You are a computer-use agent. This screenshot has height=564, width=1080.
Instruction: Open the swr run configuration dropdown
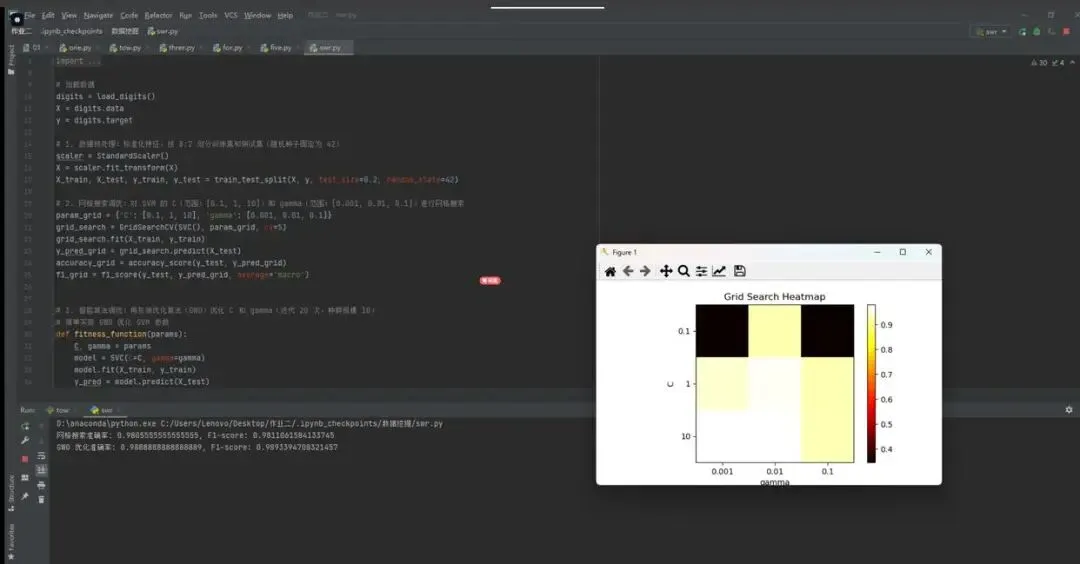click(x=991, y=32)
